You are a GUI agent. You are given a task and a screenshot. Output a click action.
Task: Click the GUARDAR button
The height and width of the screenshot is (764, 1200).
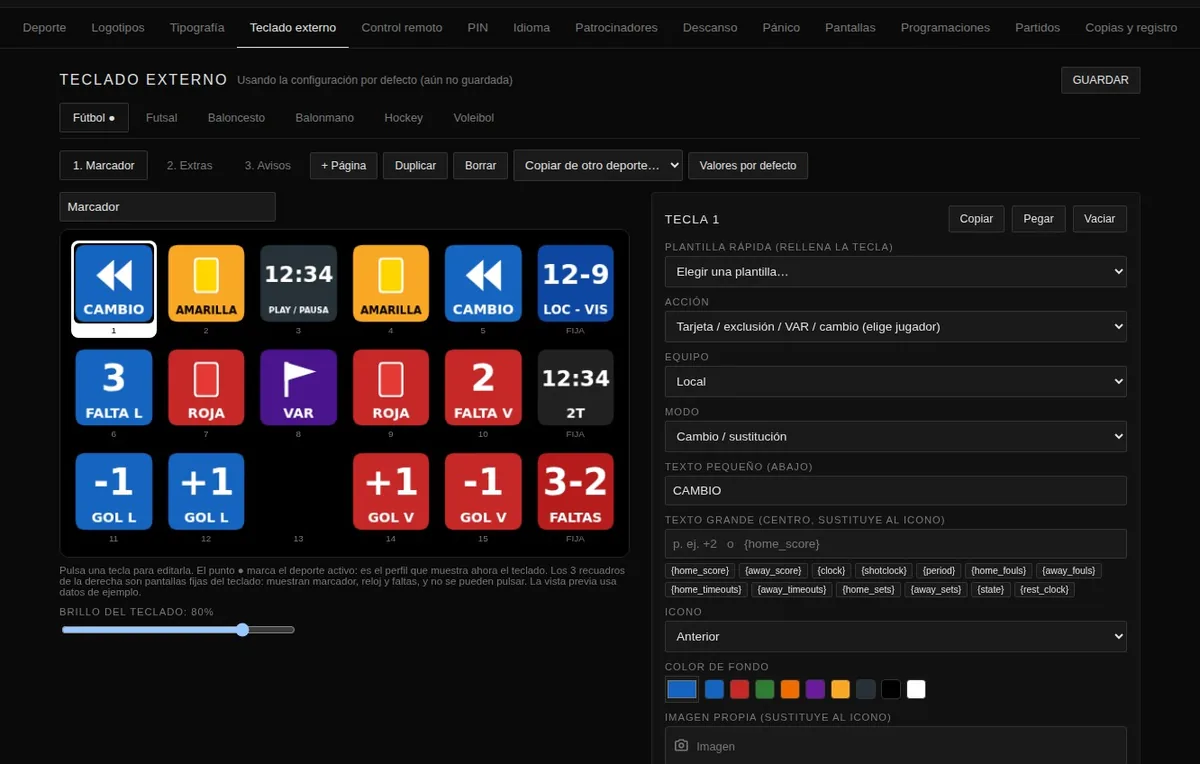[x=1100, y=80]
